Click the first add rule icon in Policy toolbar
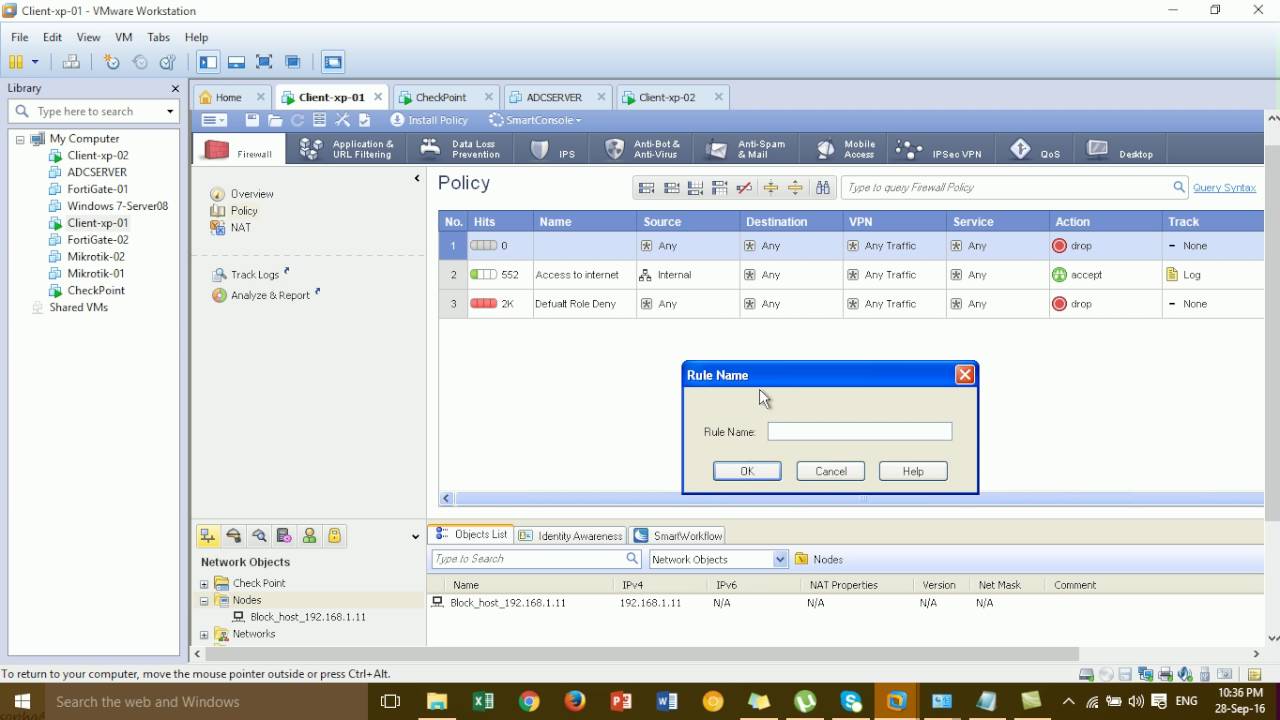Viewport: 1280px width, 720px height. click(x=646, y=187)
